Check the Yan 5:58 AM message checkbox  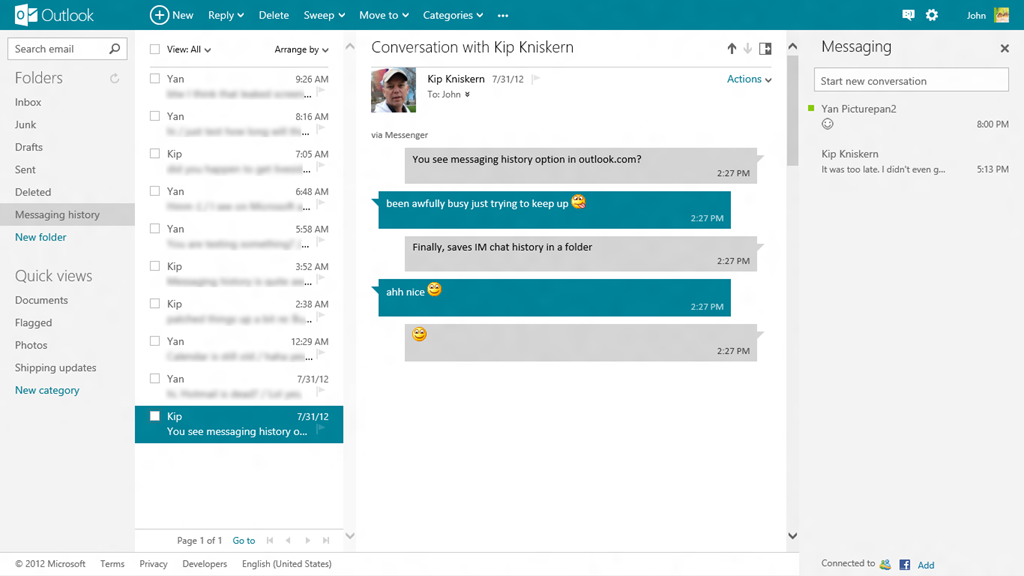pyautogui.click(x=155, y=229)
